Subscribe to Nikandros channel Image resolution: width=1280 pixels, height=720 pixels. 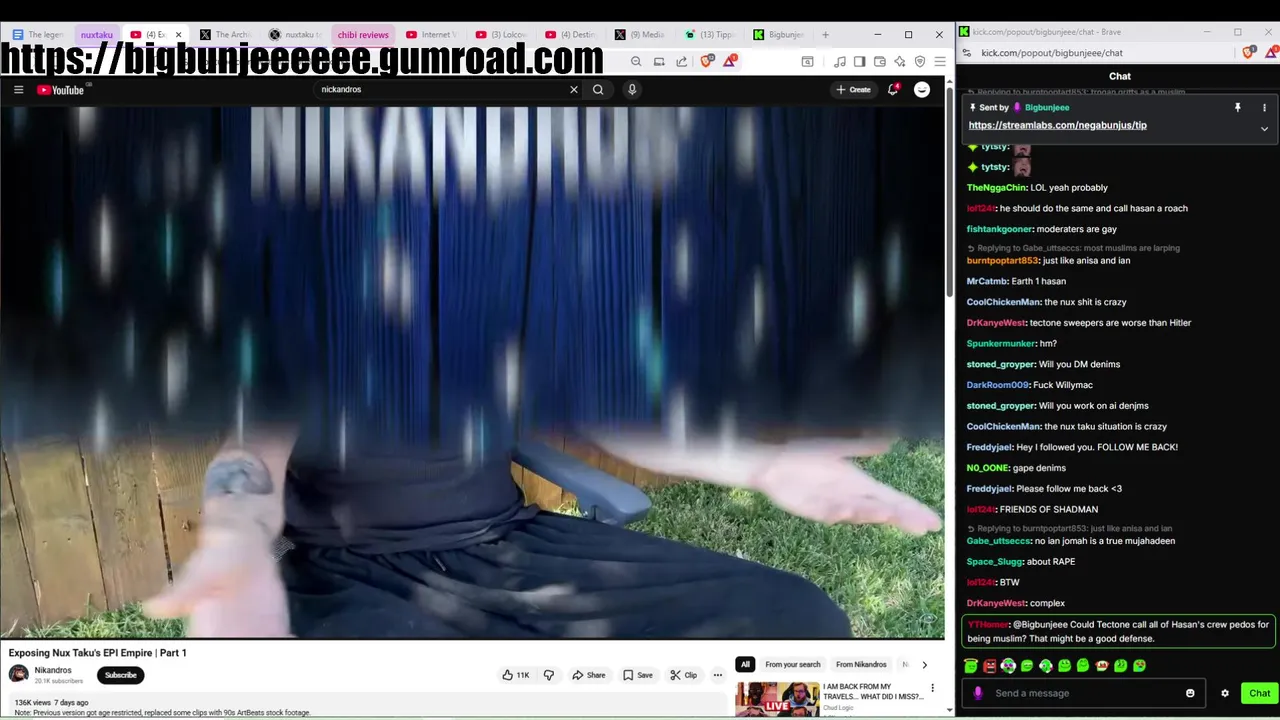[x=121, y=675]
